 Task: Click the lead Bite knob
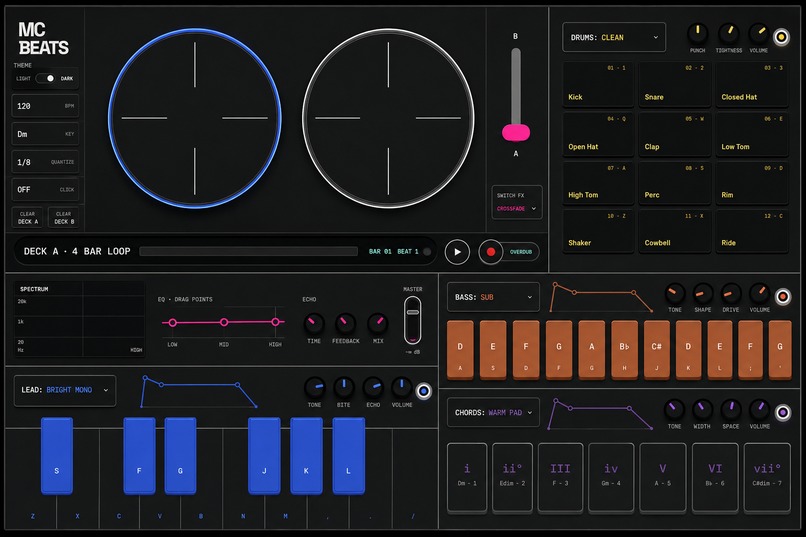pos(343,388)
